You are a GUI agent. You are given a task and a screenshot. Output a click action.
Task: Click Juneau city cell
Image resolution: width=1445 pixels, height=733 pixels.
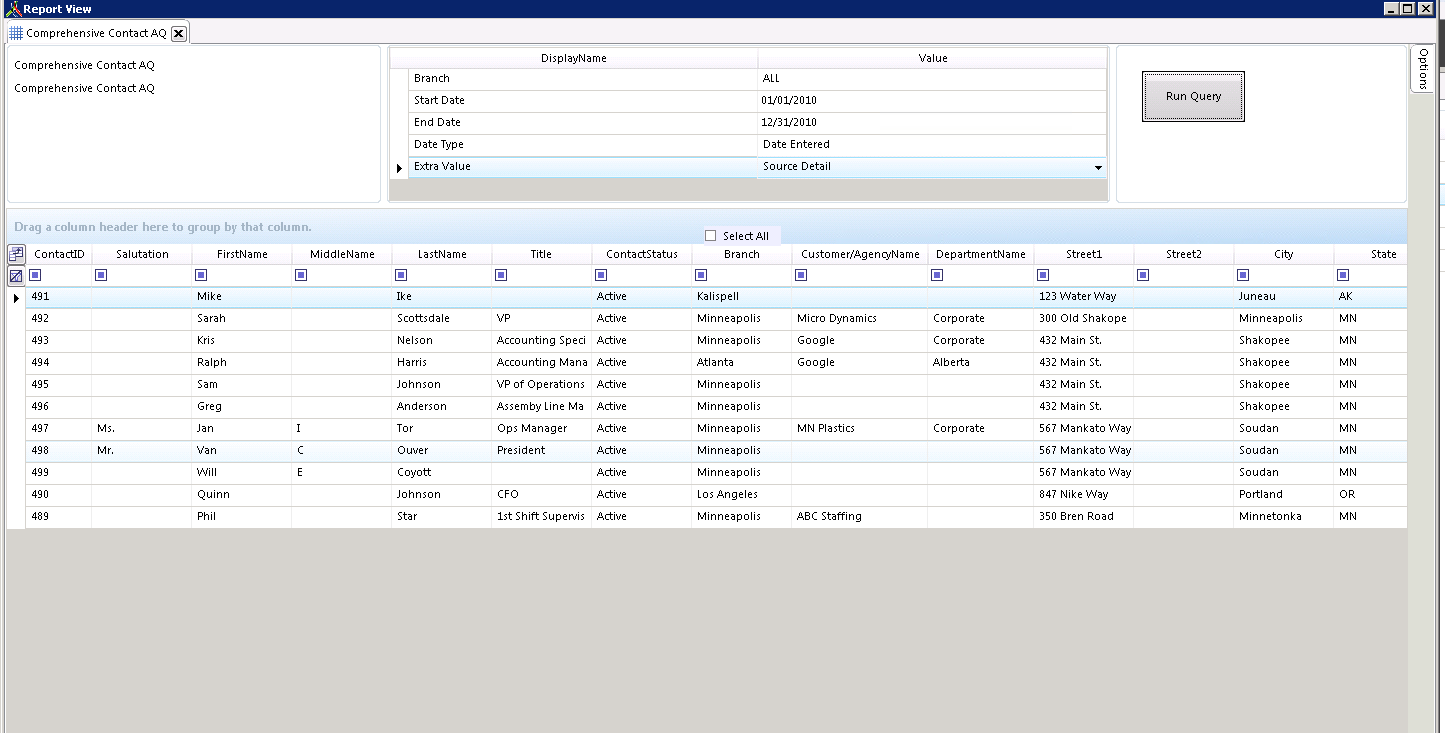(x=1284, y=296)
